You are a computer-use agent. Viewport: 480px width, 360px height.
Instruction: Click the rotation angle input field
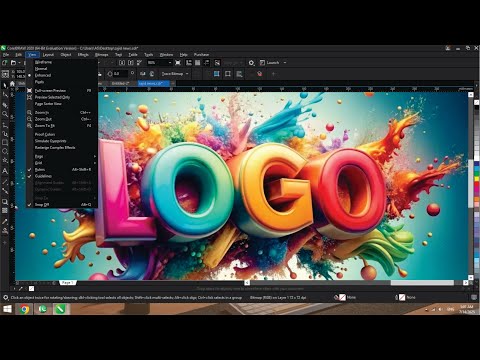pos(120,74)
